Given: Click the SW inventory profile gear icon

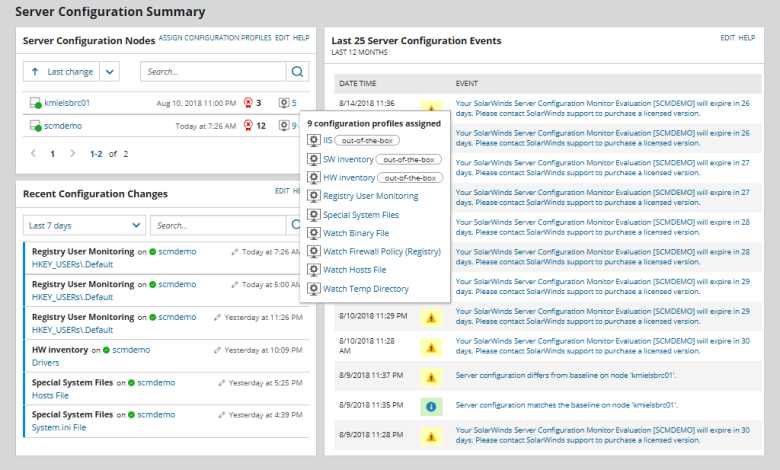Looking at the screenshot, I should point(313,159).
